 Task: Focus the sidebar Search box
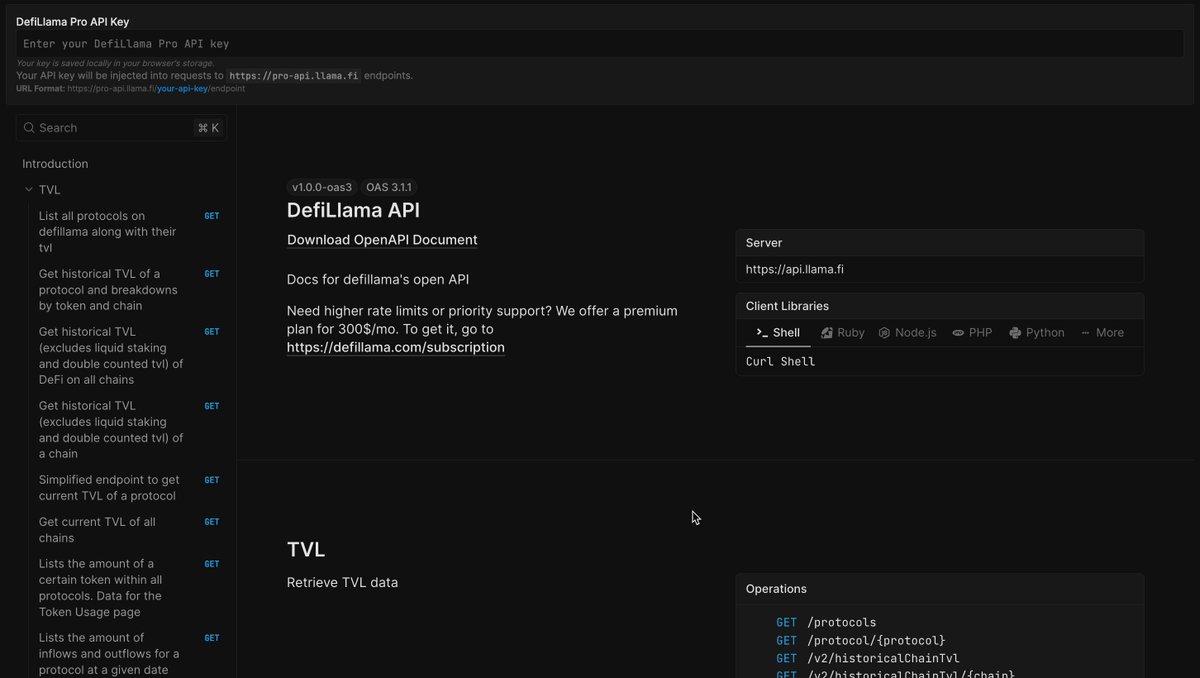click(122, 128)
